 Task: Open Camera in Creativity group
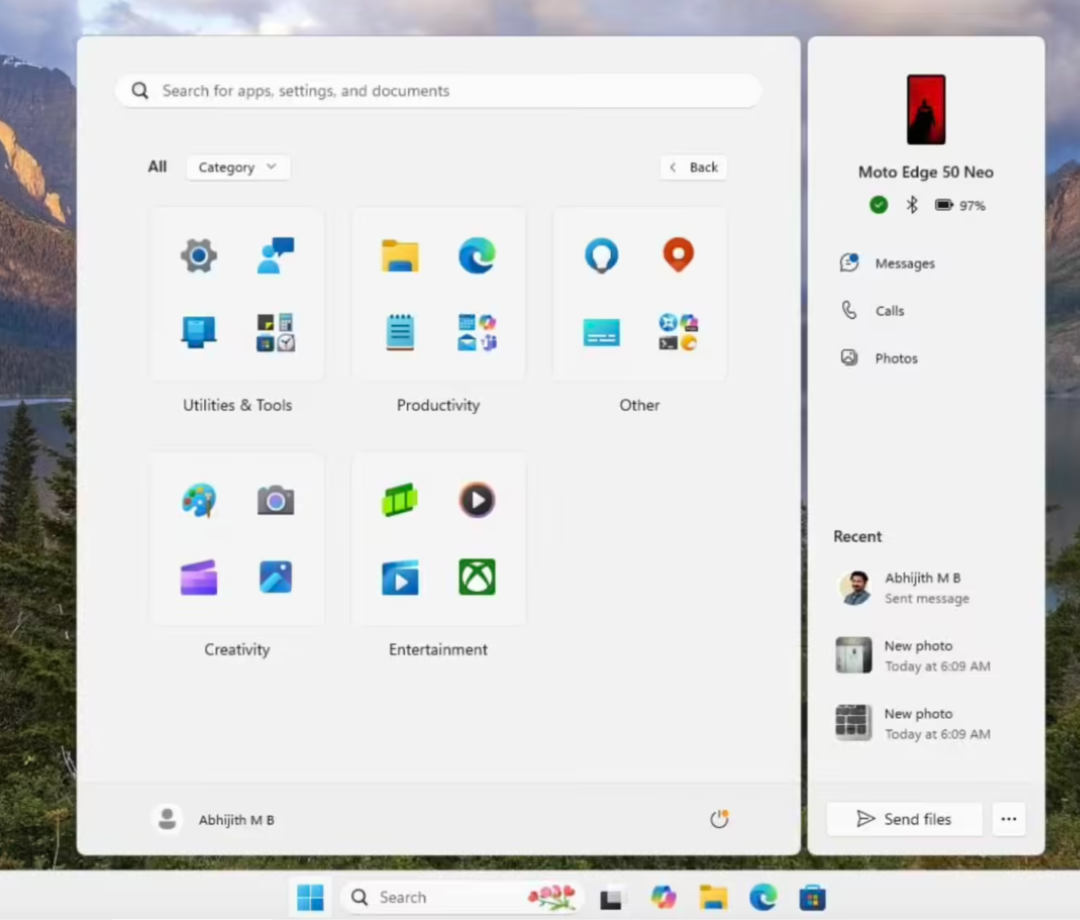click(276, 501)
